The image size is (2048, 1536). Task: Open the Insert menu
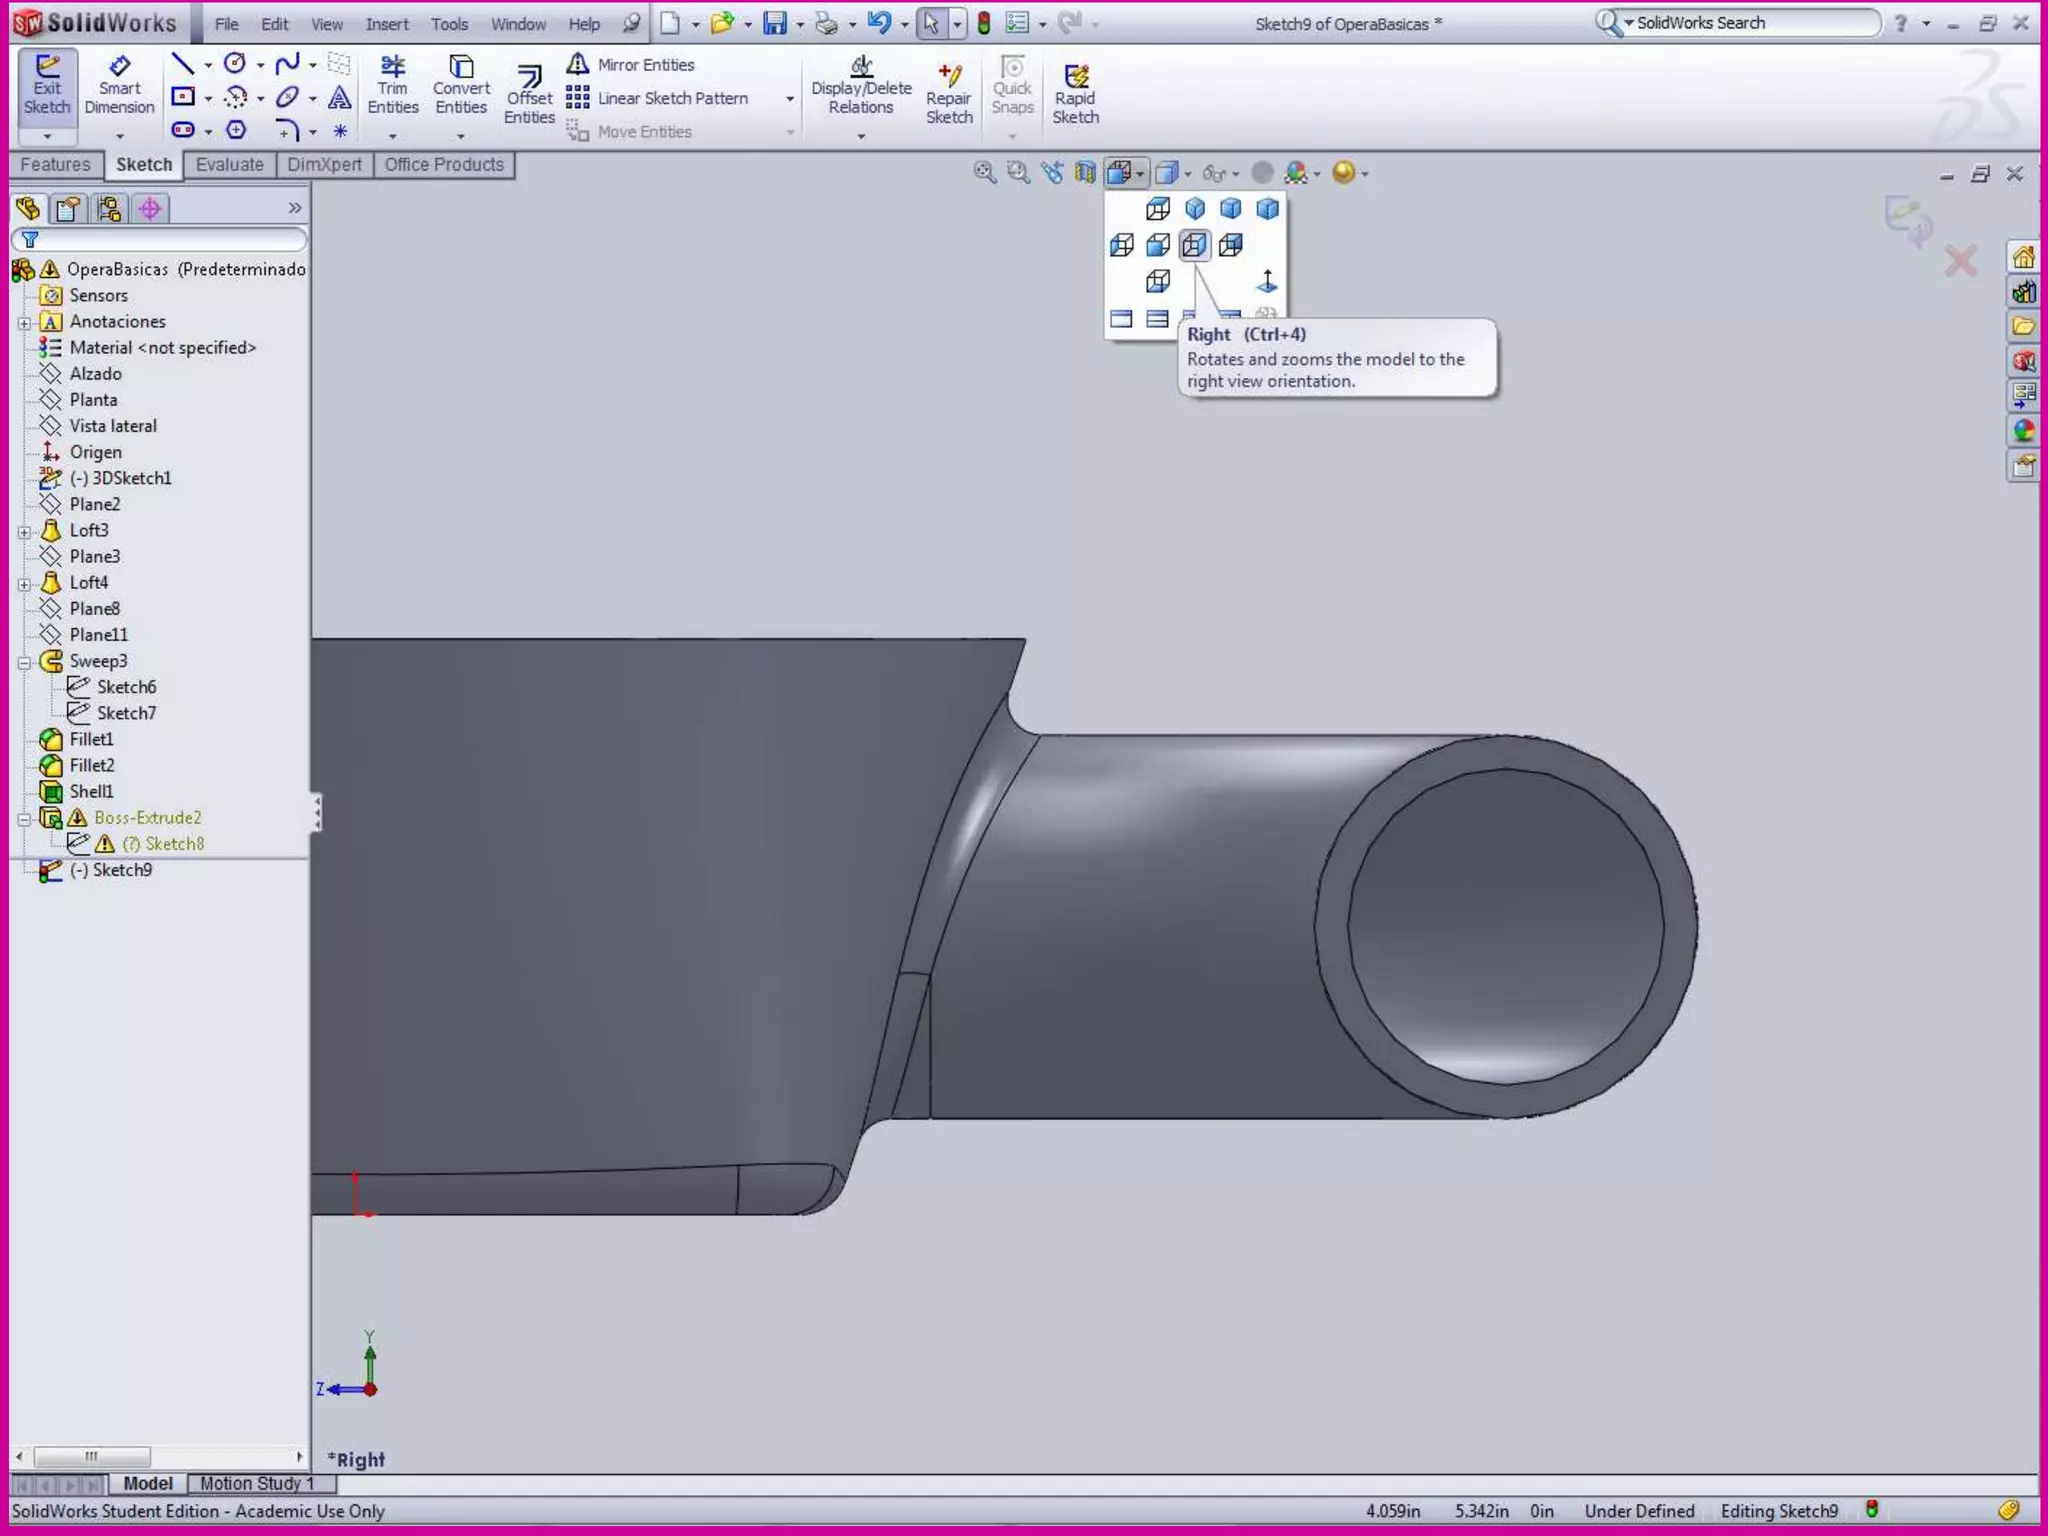(x=386, y=24)
